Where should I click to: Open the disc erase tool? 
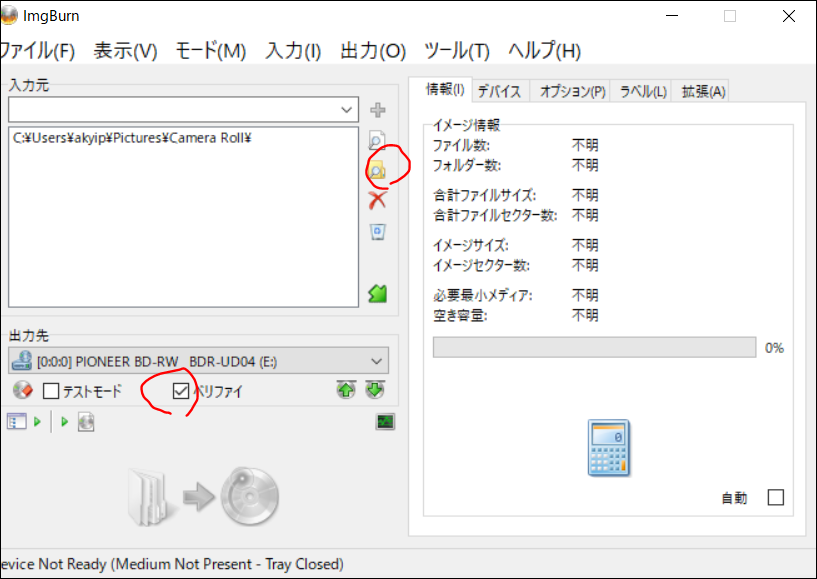(21, 390)
